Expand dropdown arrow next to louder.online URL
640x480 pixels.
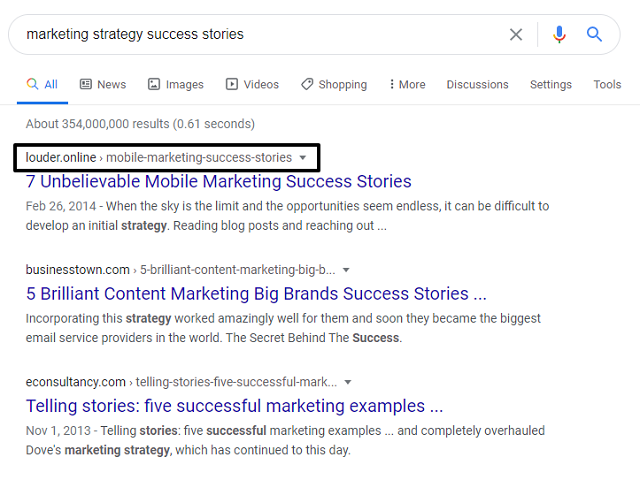coord(303,158)
